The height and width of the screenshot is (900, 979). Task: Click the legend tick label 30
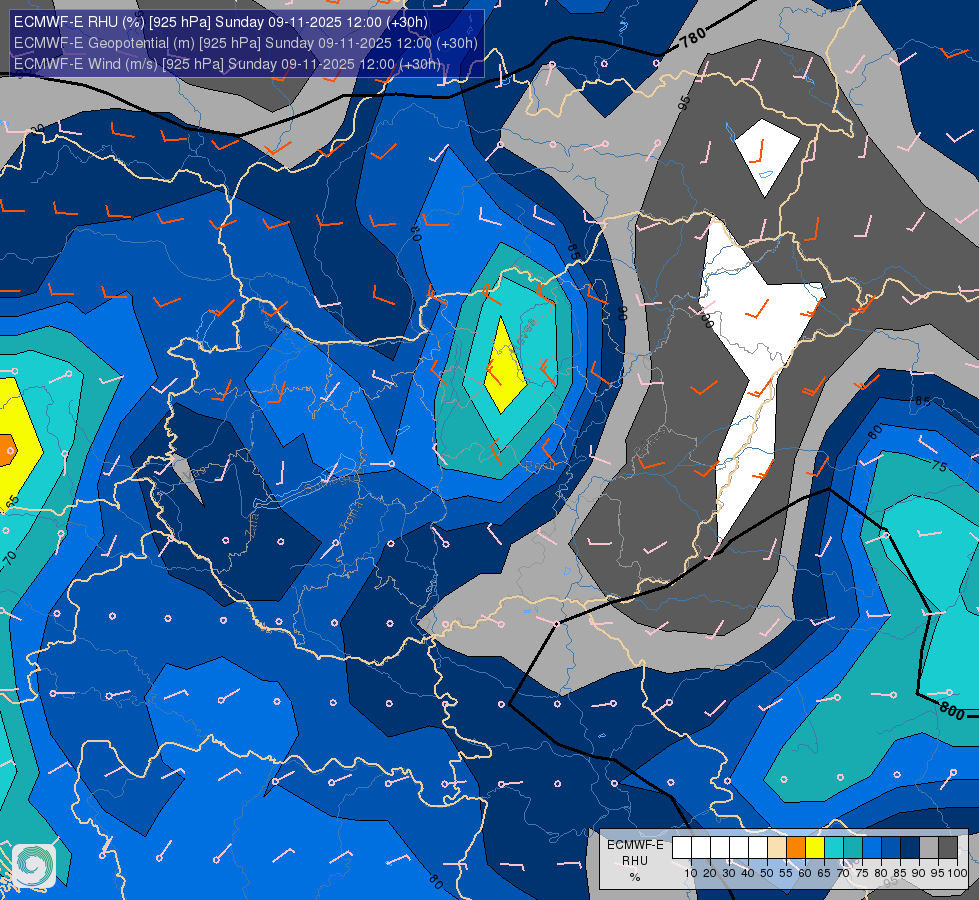click(x=729, y=873)
